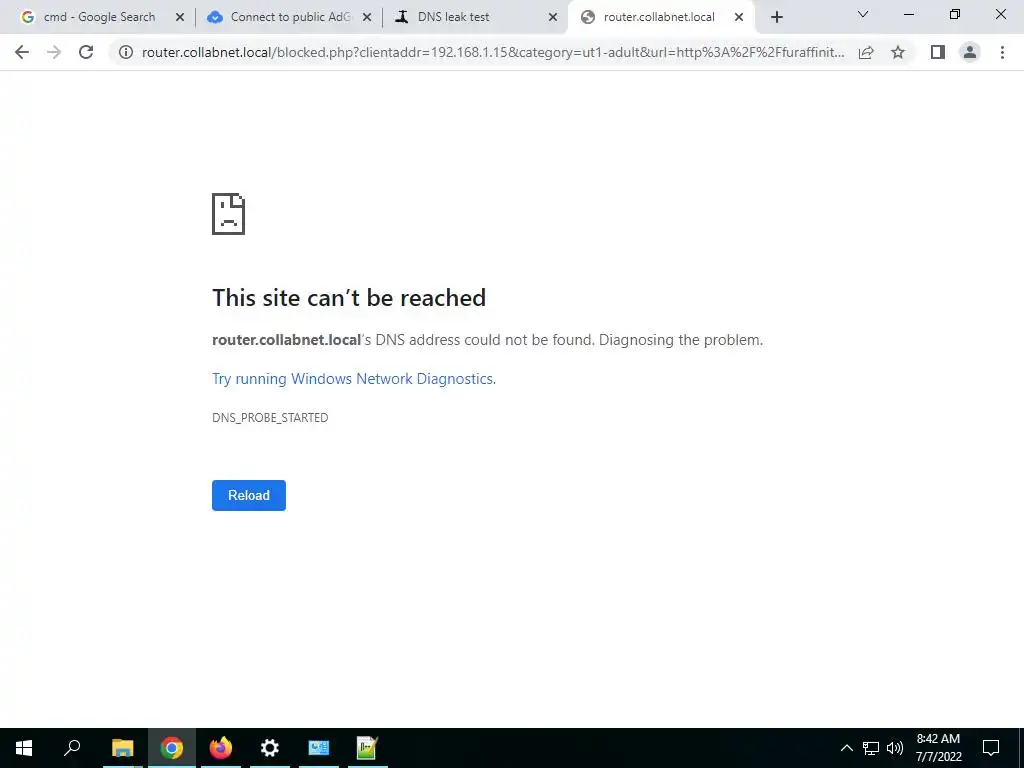
Task: Toggle the browser side panel icon
Action: point(938,52)
